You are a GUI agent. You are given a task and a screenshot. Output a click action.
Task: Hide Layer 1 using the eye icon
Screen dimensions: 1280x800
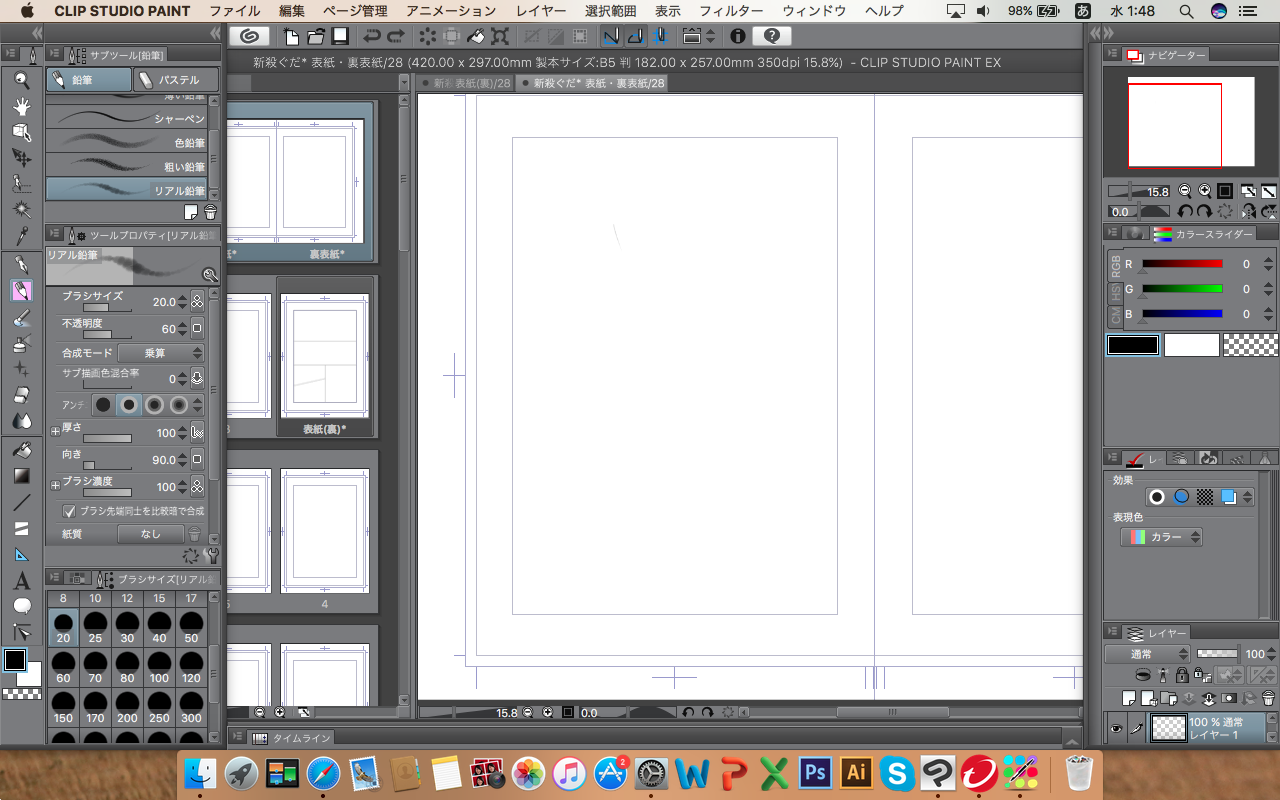[x=1116, y=729]
